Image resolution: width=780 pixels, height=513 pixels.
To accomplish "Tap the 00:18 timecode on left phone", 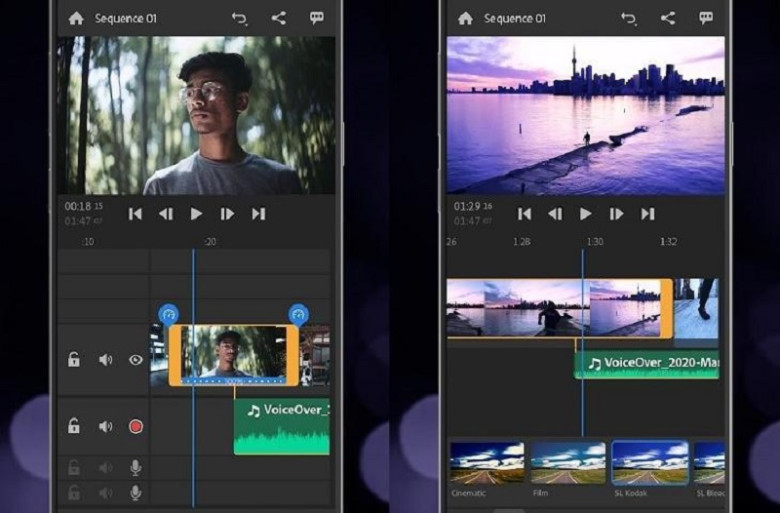I will 84,206.
